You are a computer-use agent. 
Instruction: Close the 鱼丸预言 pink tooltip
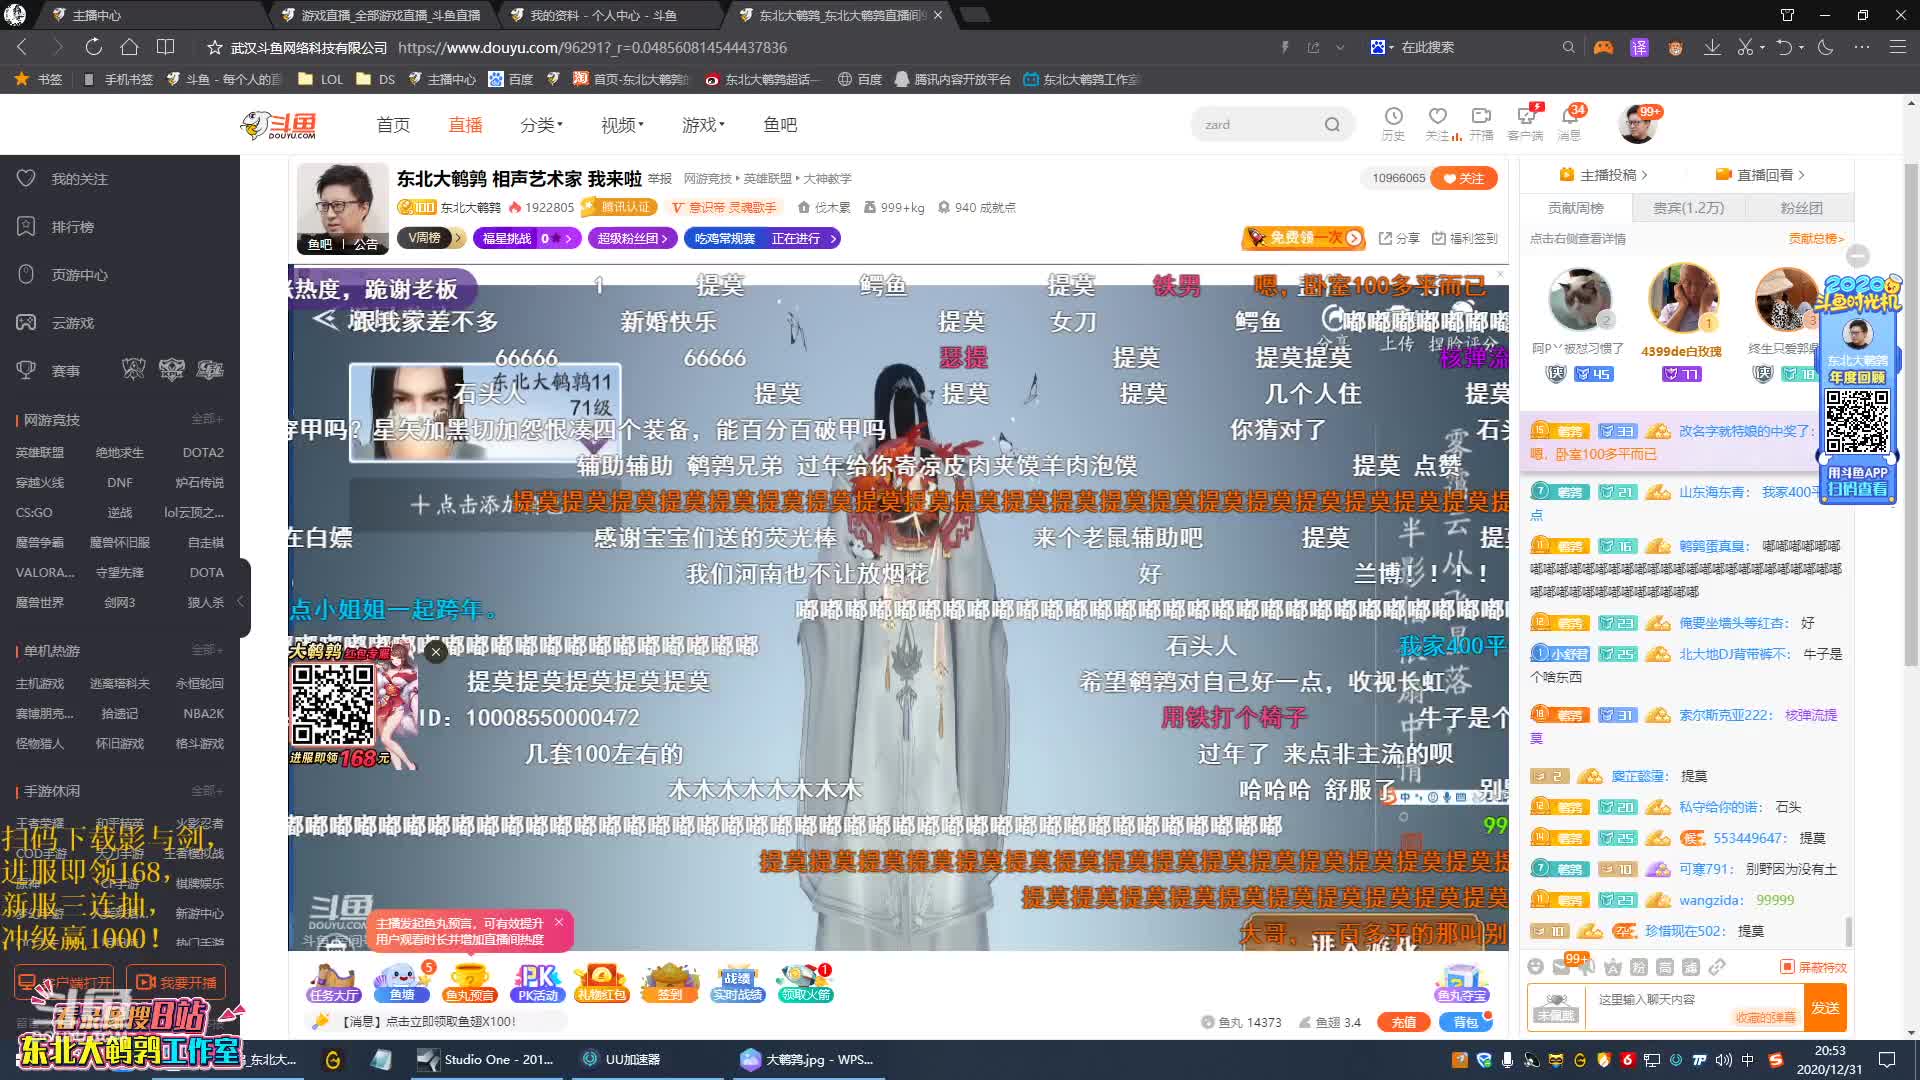click(559, 922)
